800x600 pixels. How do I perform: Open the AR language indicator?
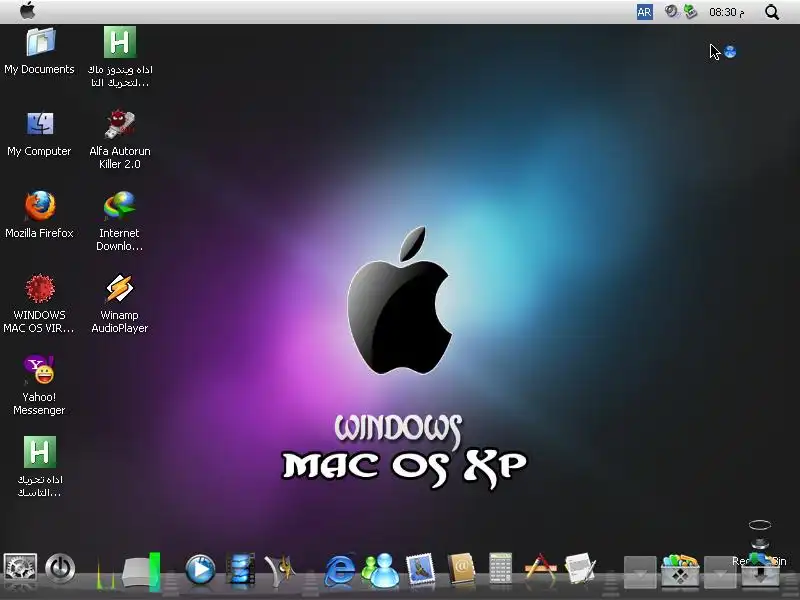[644, 12]
